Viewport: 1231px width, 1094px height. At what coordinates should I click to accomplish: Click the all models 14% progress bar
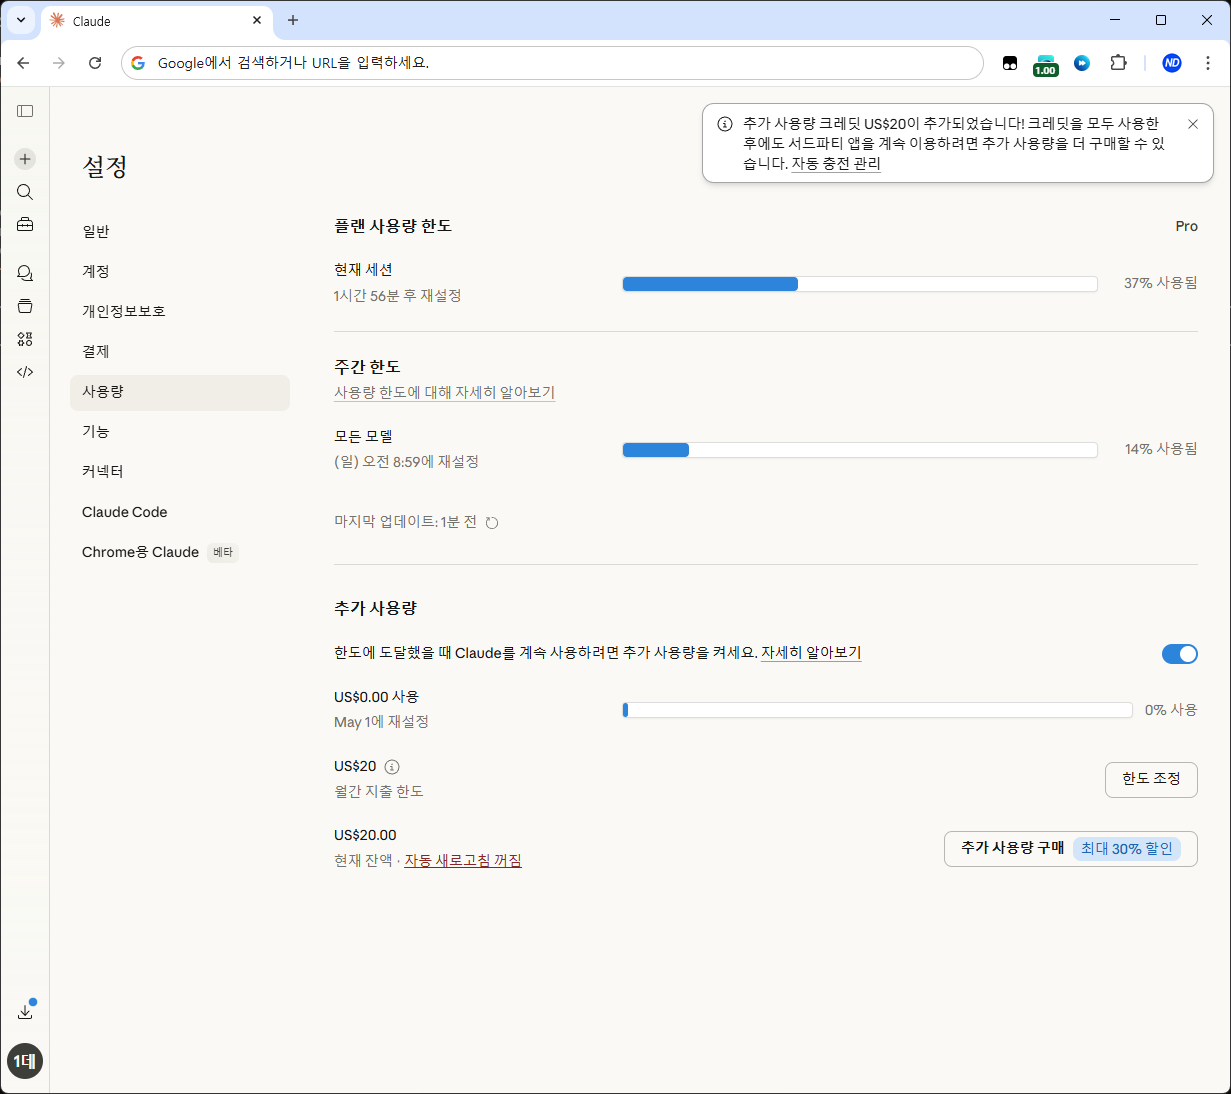tap(860, 450)
